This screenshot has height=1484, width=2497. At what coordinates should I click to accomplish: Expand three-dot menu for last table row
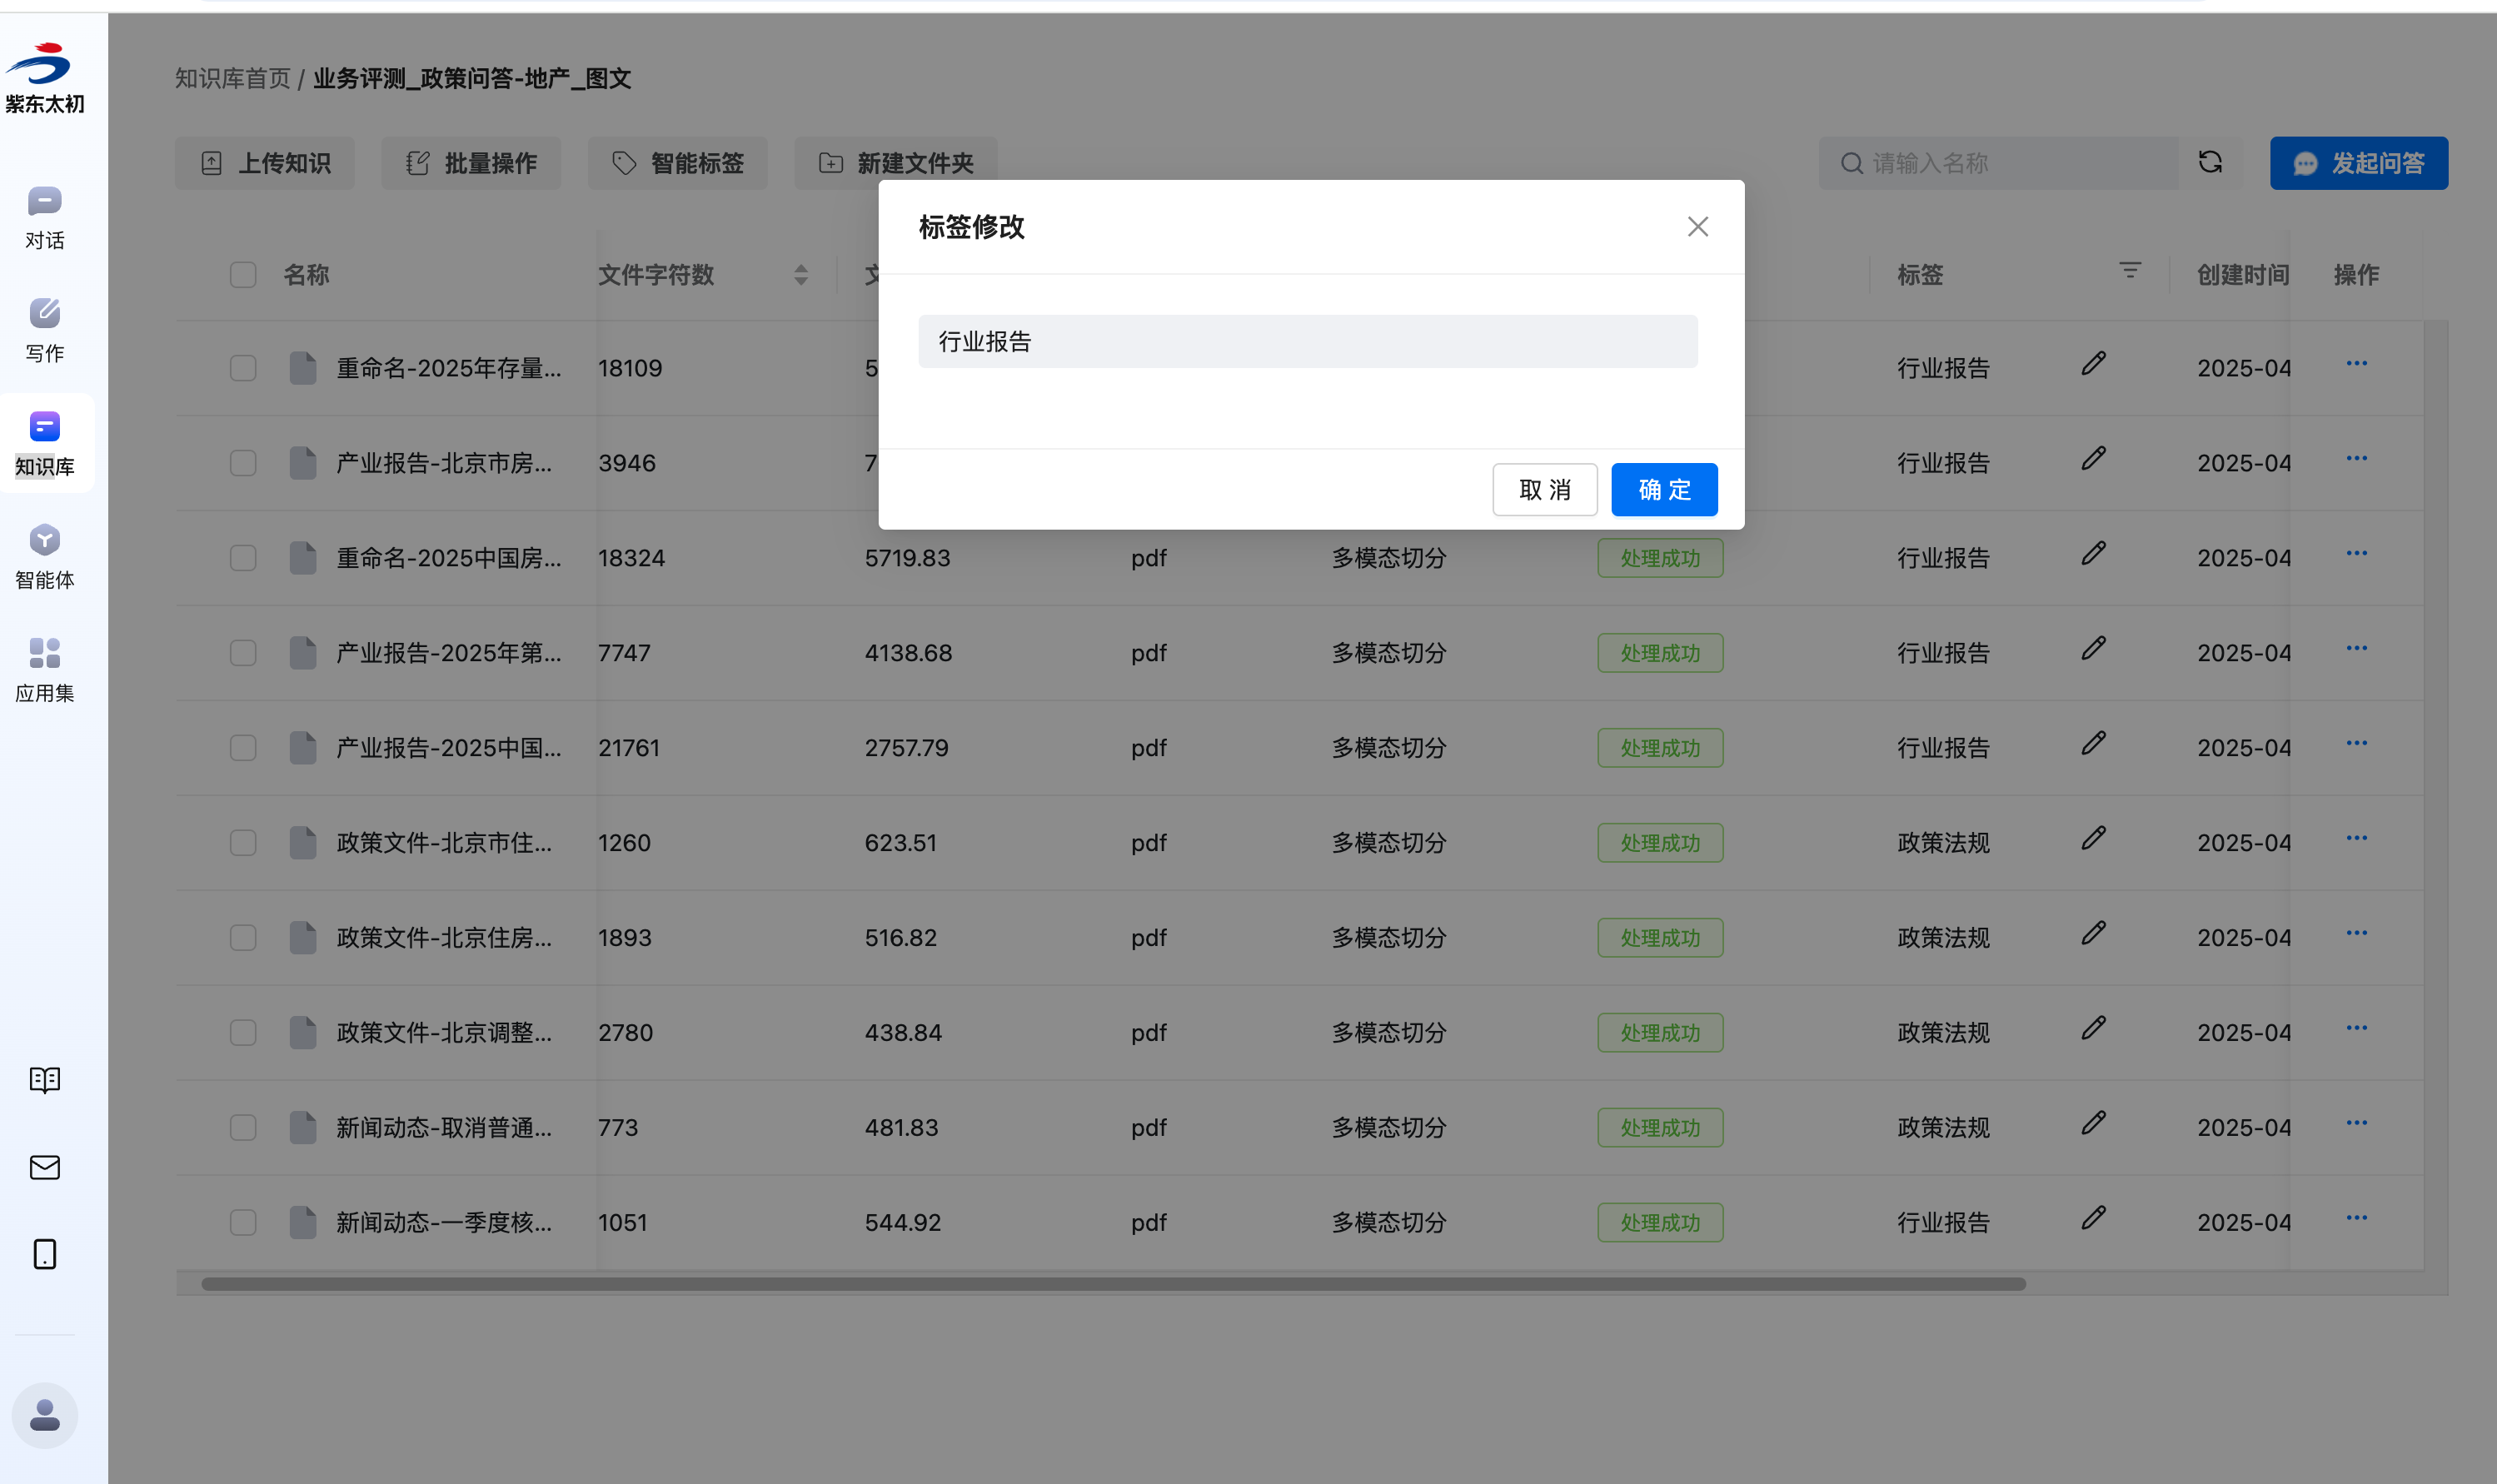[x=2356, y=1218]
